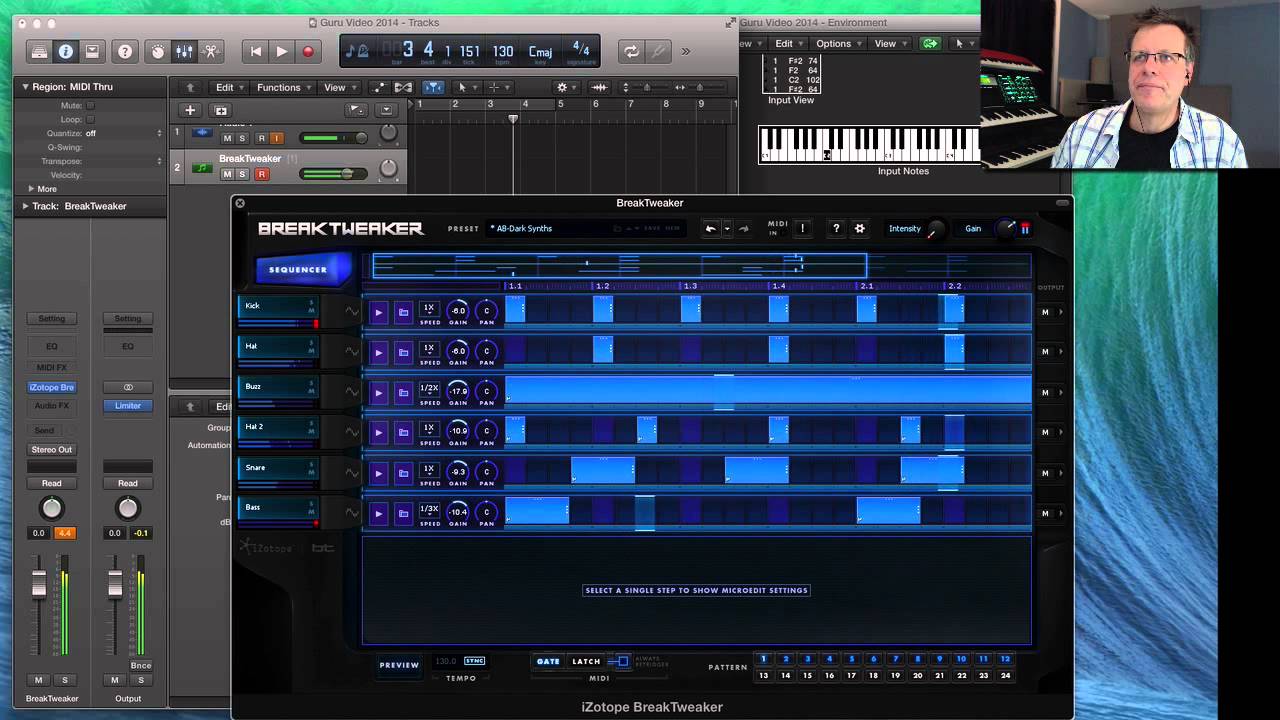Tick the Mute checkbox in Region inspector
The width and height of the screenshot is (1280, 720).
click(x=90, y=105)
